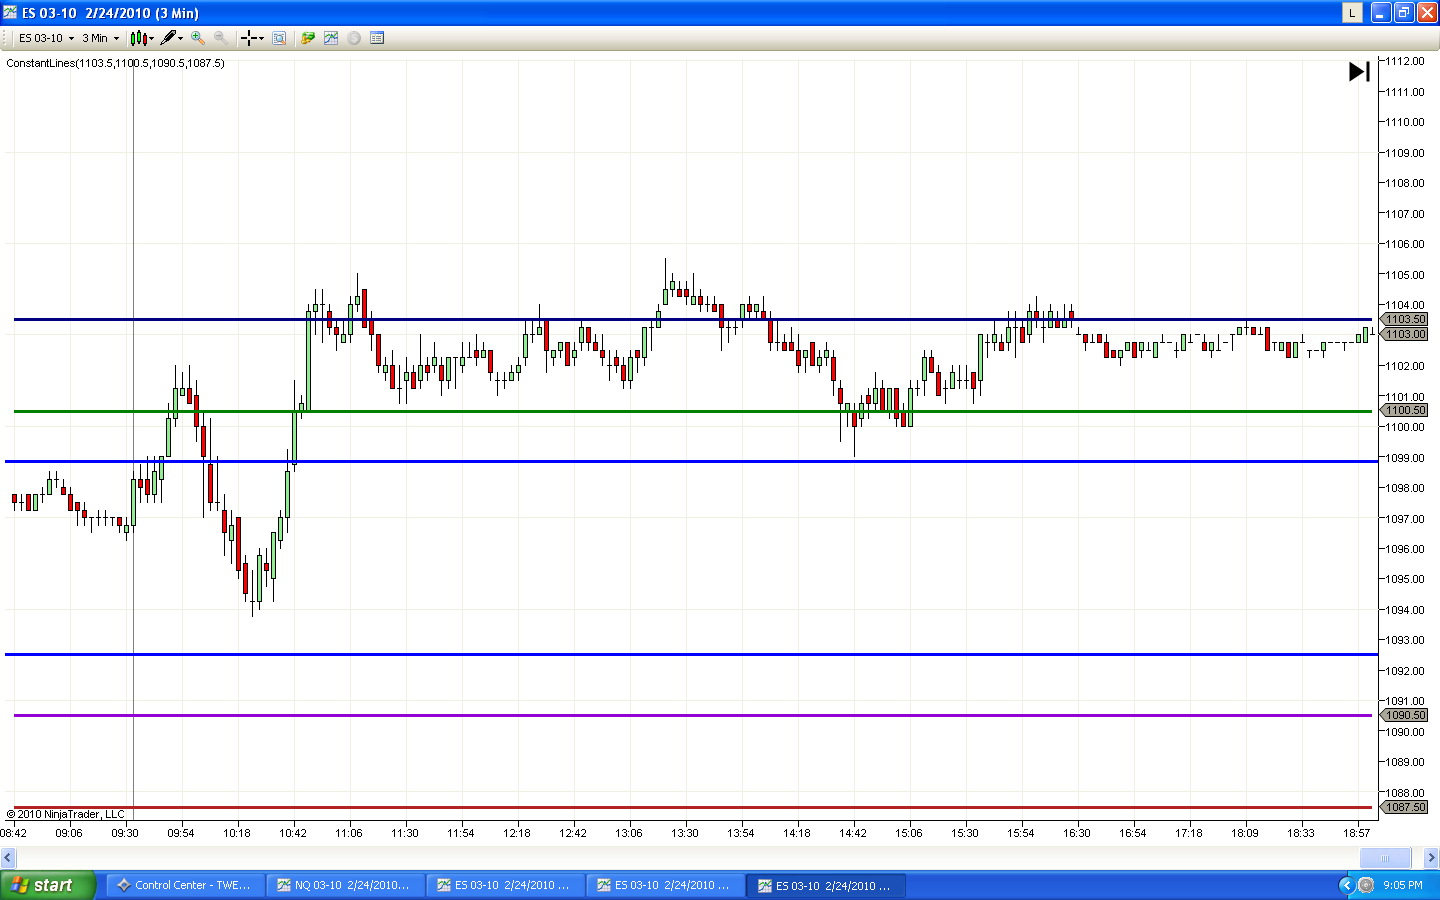This screenshot has width=1440, height=900.
Task: Switch to NQ 03-10 chart in taskbar
Action: click(345, 885)
